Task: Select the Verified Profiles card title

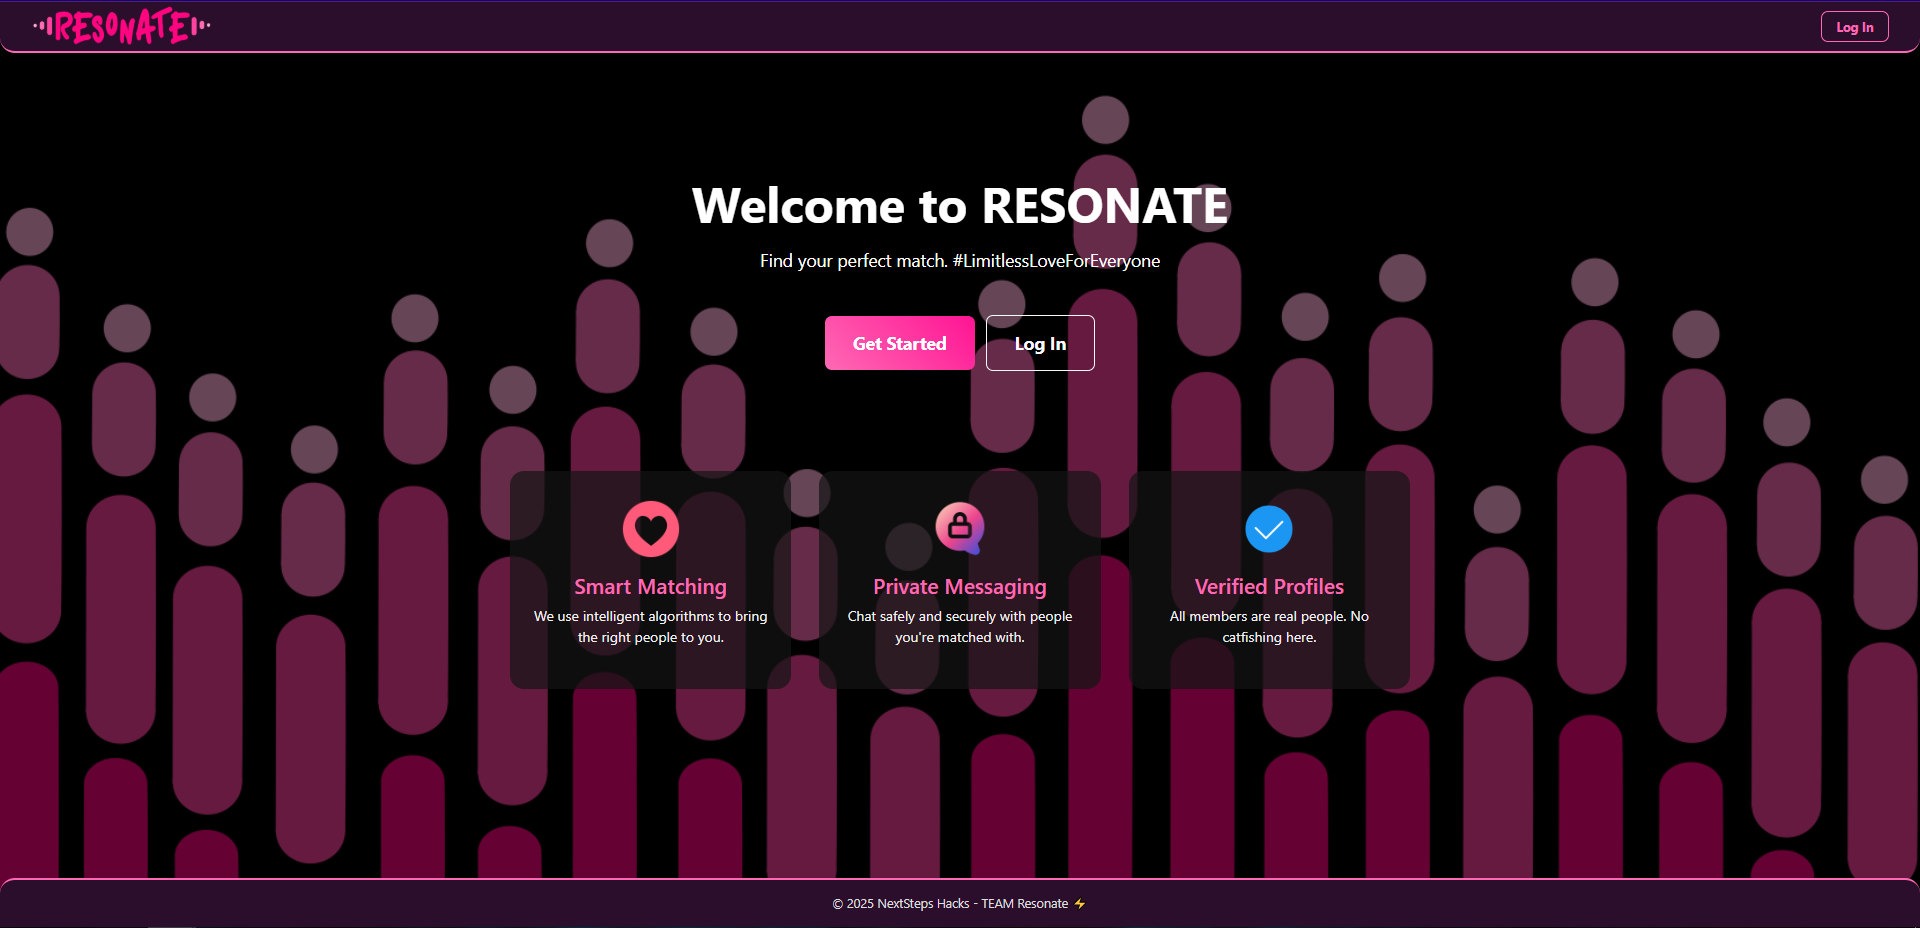Action: (1269, 587)
